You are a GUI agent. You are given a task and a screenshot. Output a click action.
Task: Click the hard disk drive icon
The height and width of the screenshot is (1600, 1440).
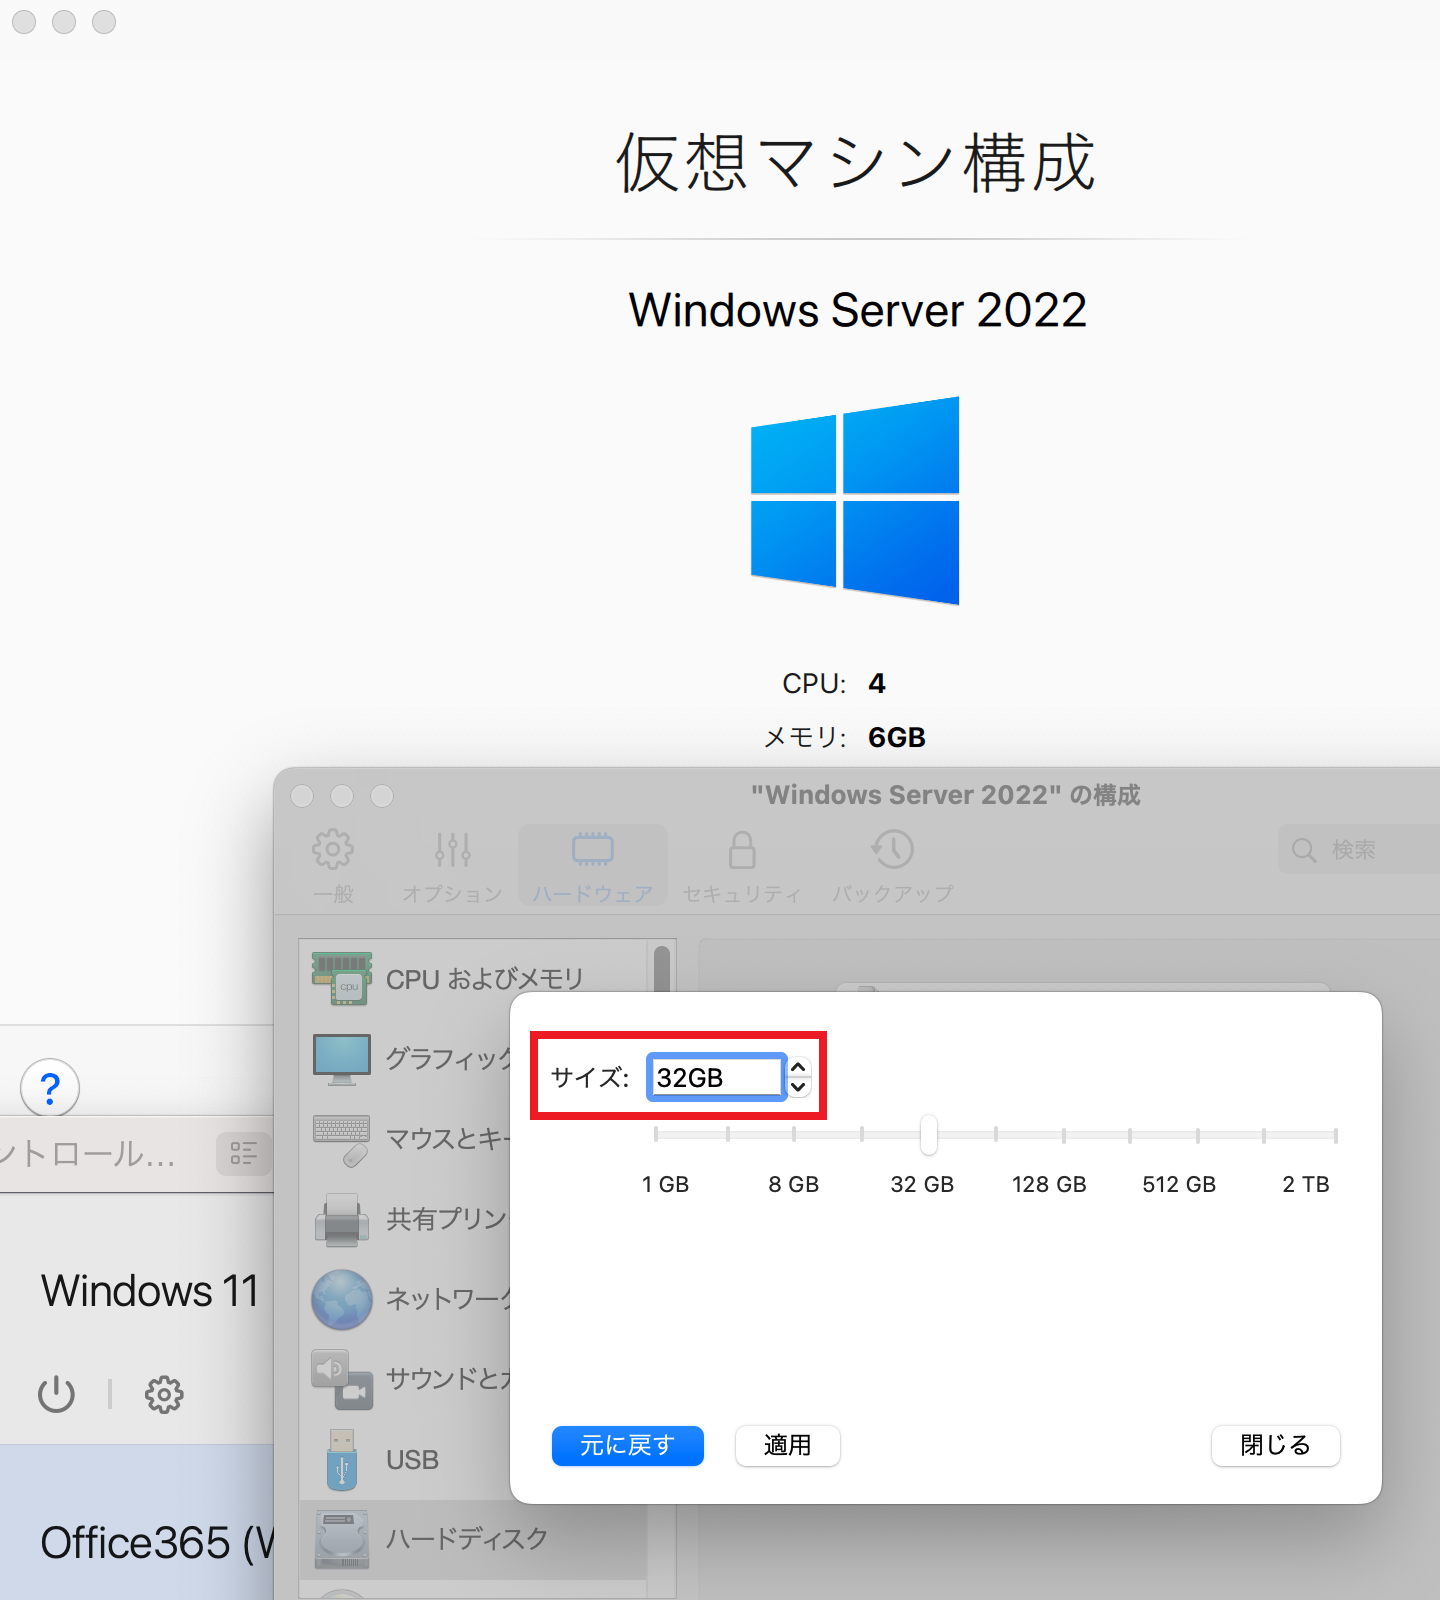[342, 1539]
